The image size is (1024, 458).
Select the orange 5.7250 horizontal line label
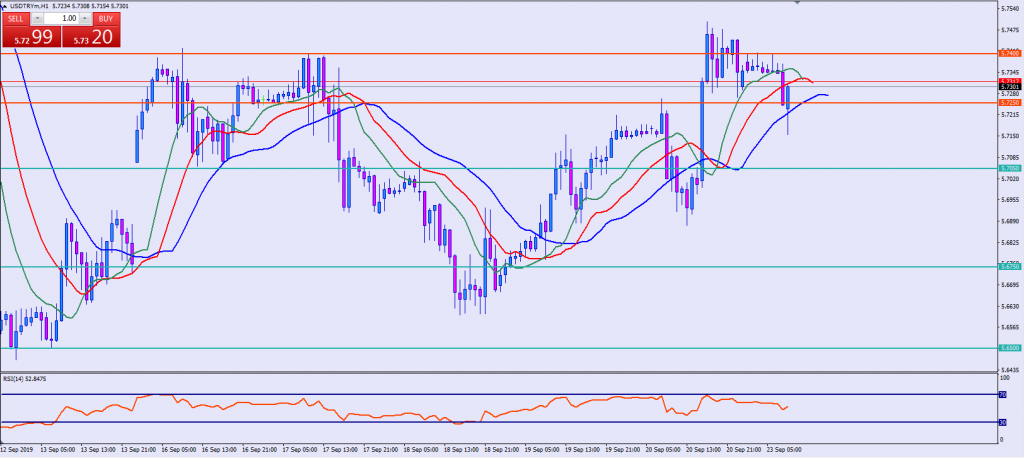1009,102
